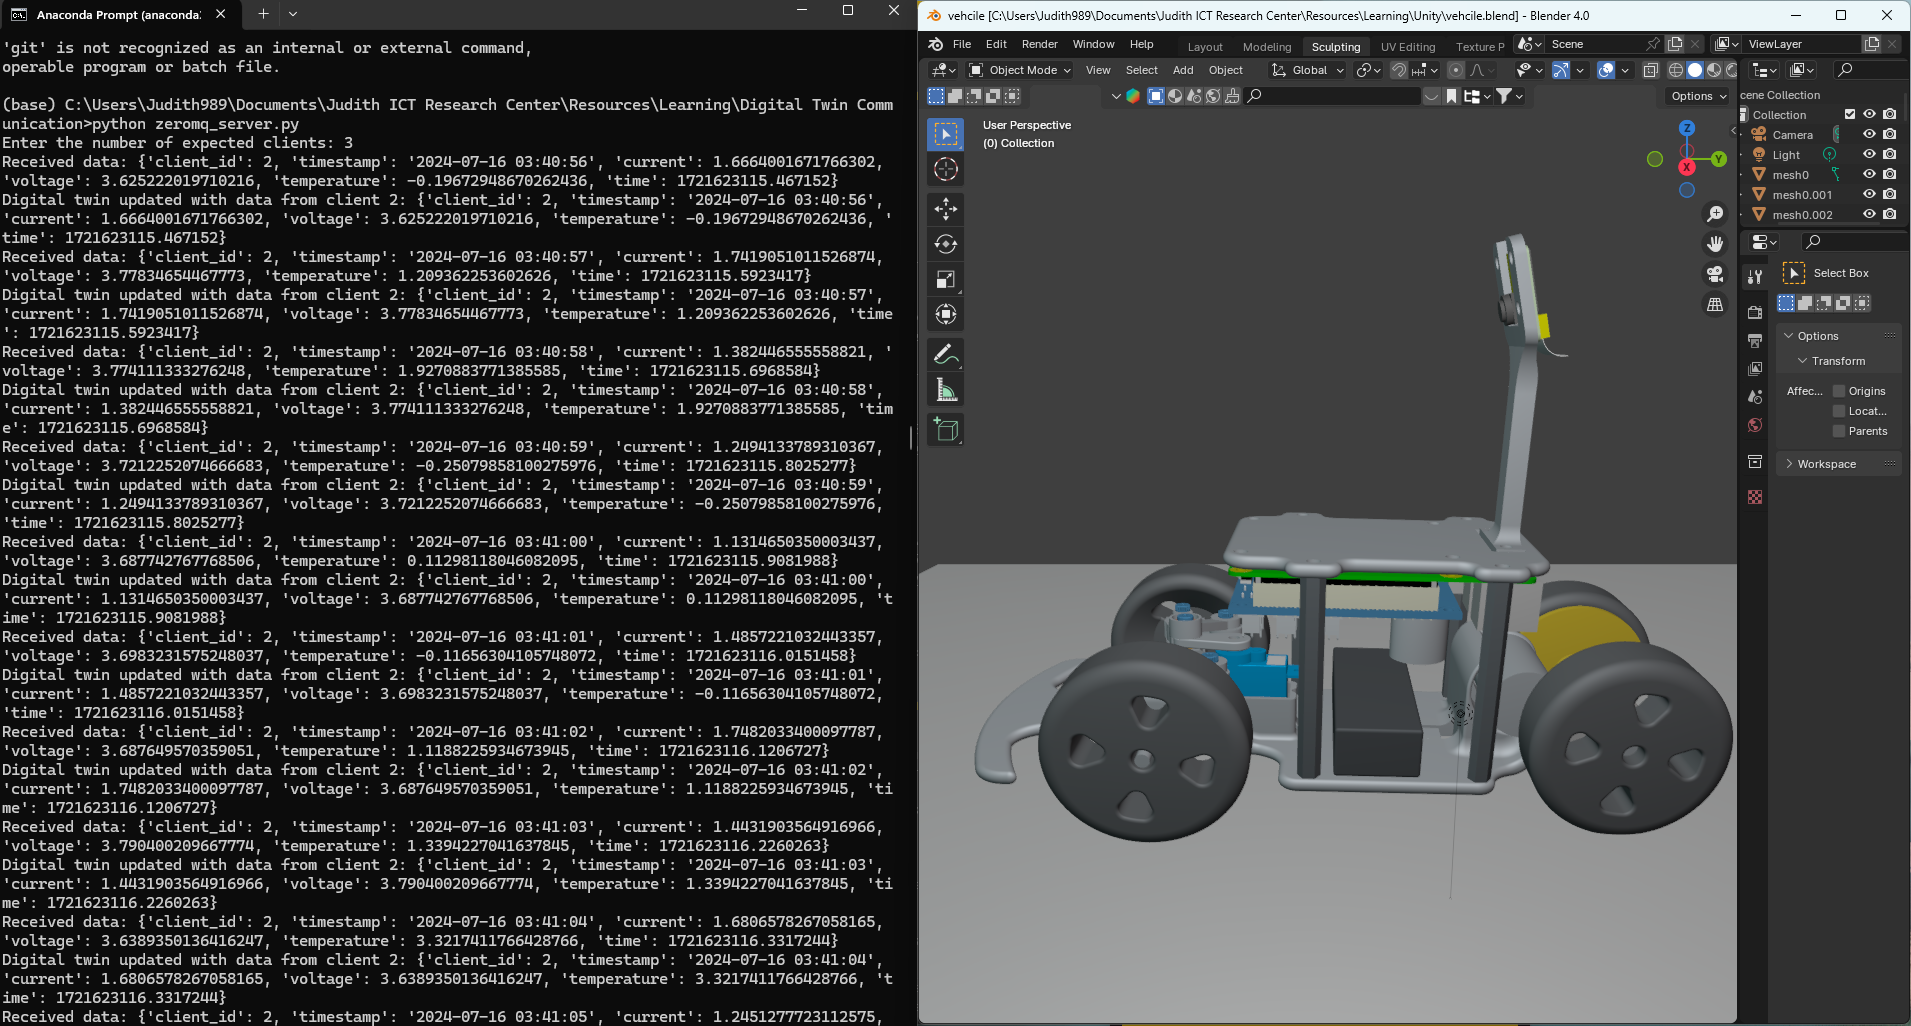Screen dimensions: 1911x1026
Task: Switch to the Modeling workspace tab
Action: click(x=1267, y=47)
